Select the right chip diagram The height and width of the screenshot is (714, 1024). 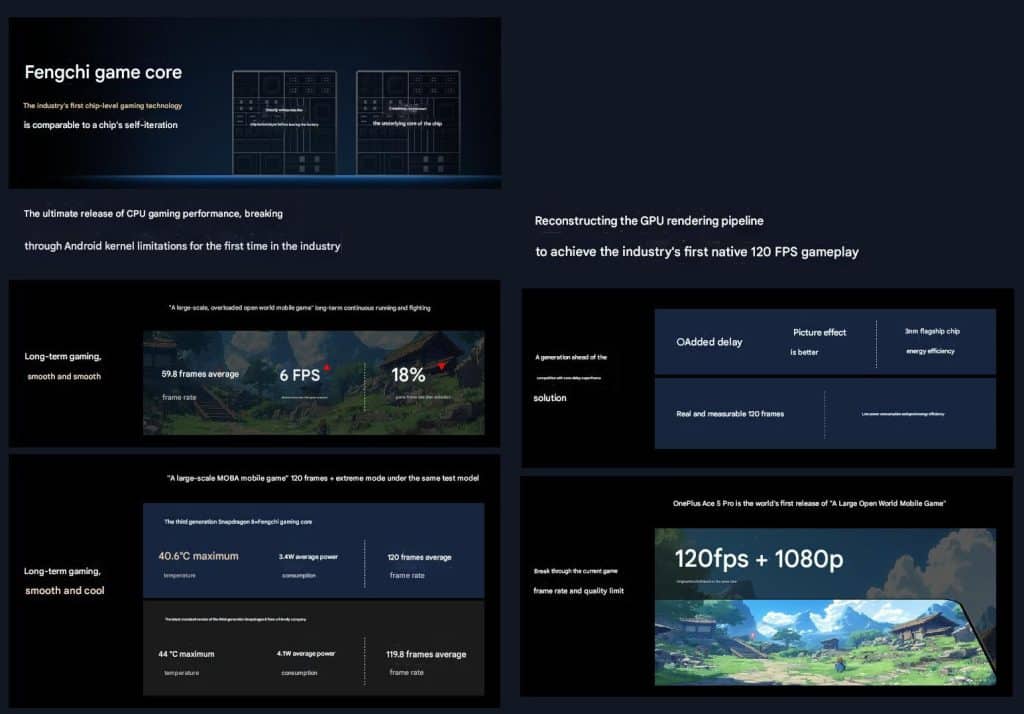[408, 121]
